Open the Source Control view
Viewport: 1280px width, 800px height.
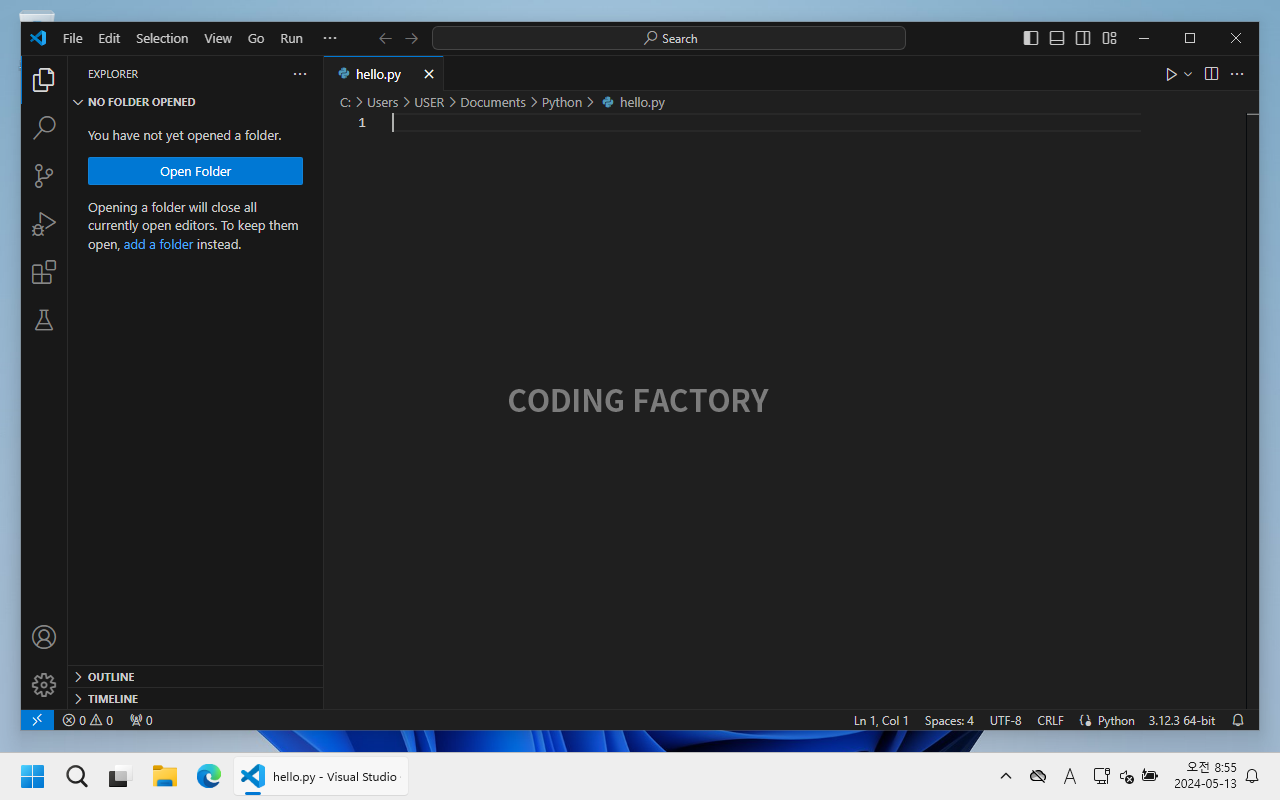click(44, 176)
